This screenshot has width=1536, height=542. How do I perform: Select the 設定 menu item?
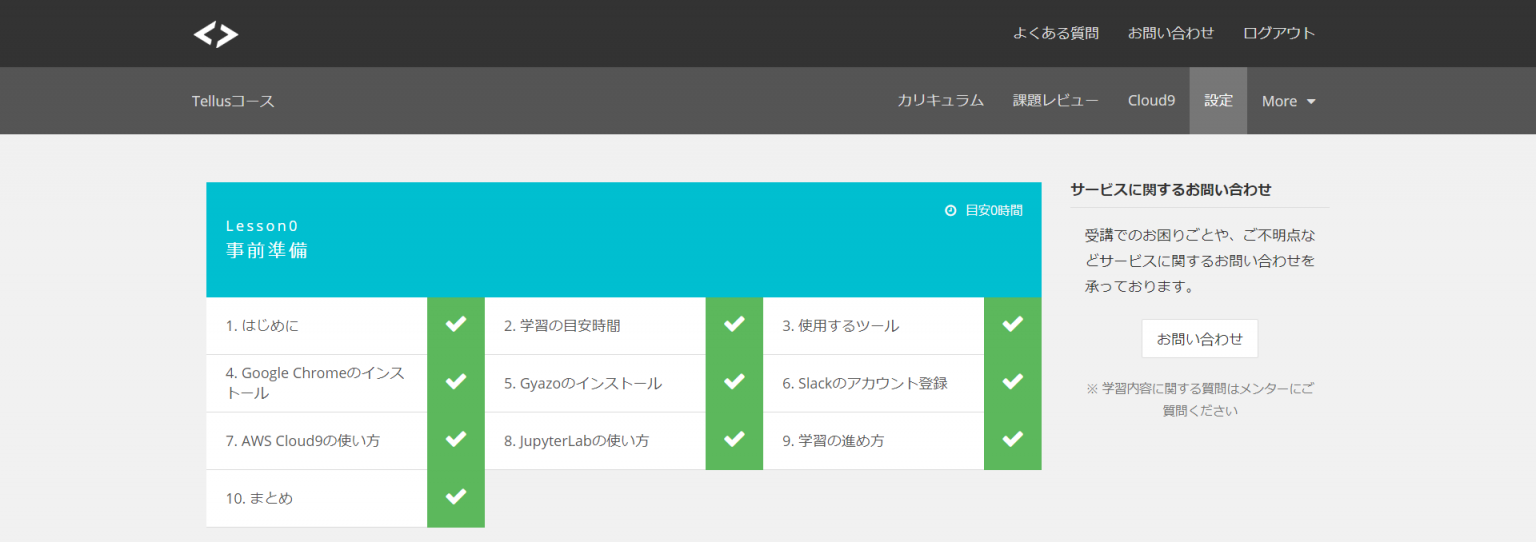[x=1218, y=101]
